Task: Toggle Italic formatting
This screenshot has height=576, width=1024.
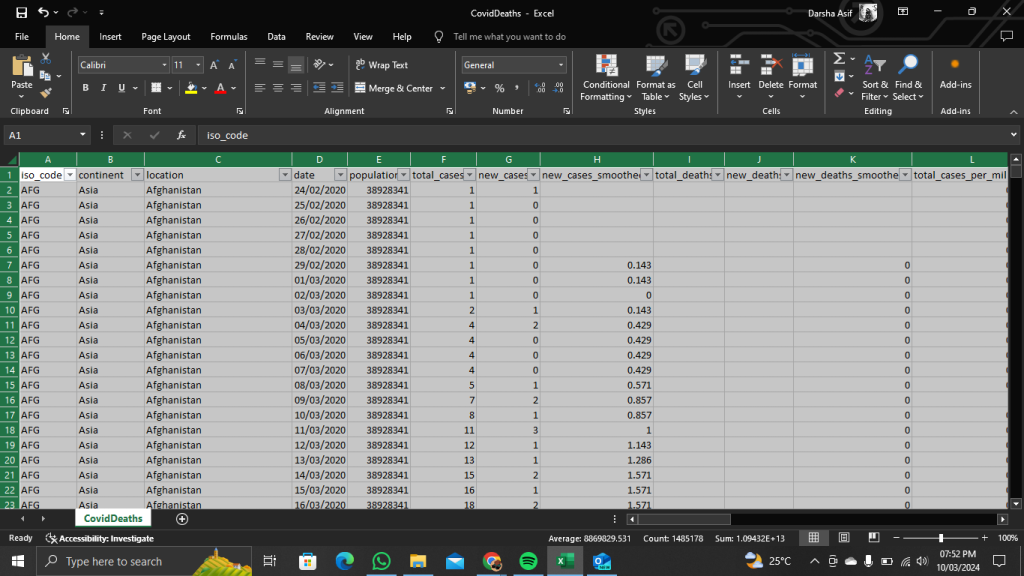Action: pos(102,88)
